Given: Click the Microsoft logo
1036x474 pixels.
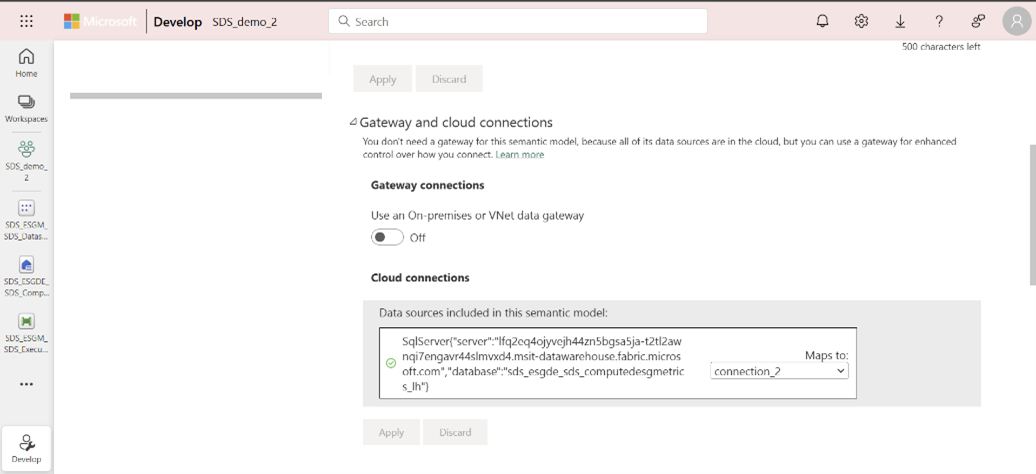Looking at the screenshot, I should pos(100,21).
